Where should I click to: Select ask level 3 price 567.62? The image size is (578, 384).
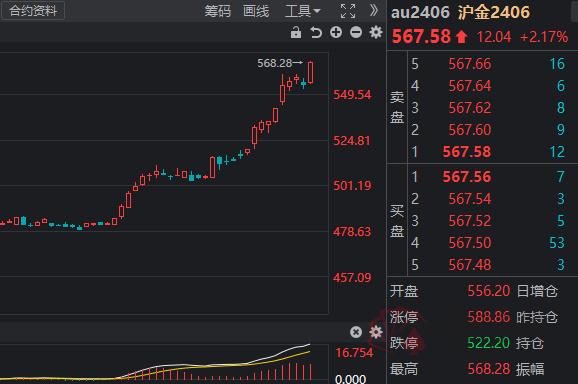tap(470, 108)
